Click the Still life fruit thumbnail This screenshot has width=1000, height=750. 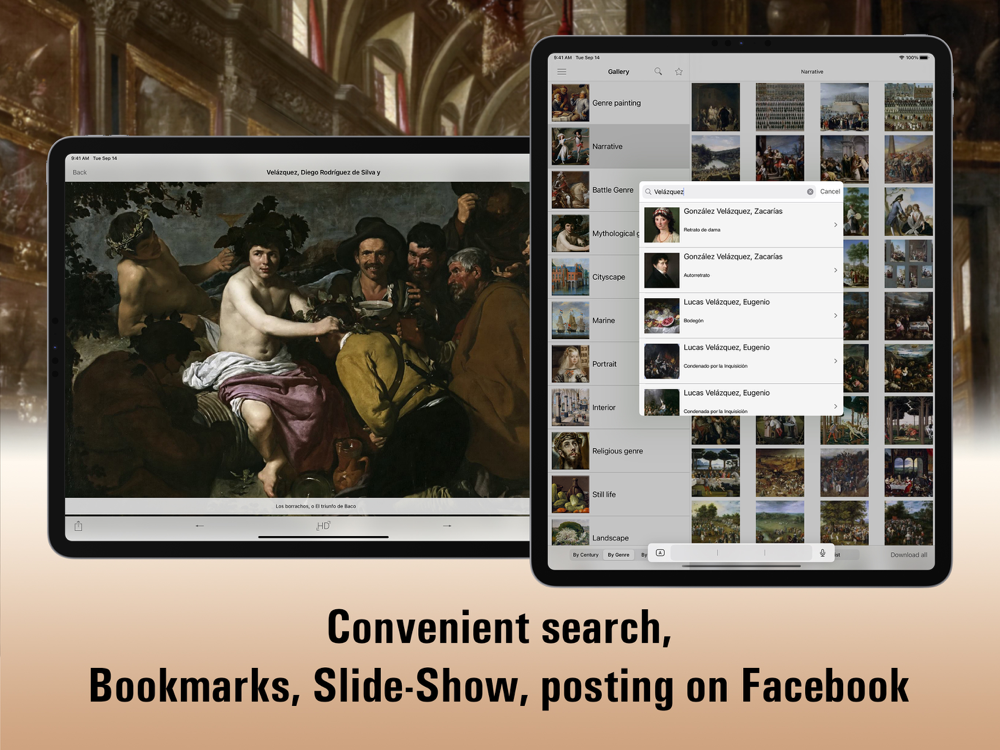(570, 494)
